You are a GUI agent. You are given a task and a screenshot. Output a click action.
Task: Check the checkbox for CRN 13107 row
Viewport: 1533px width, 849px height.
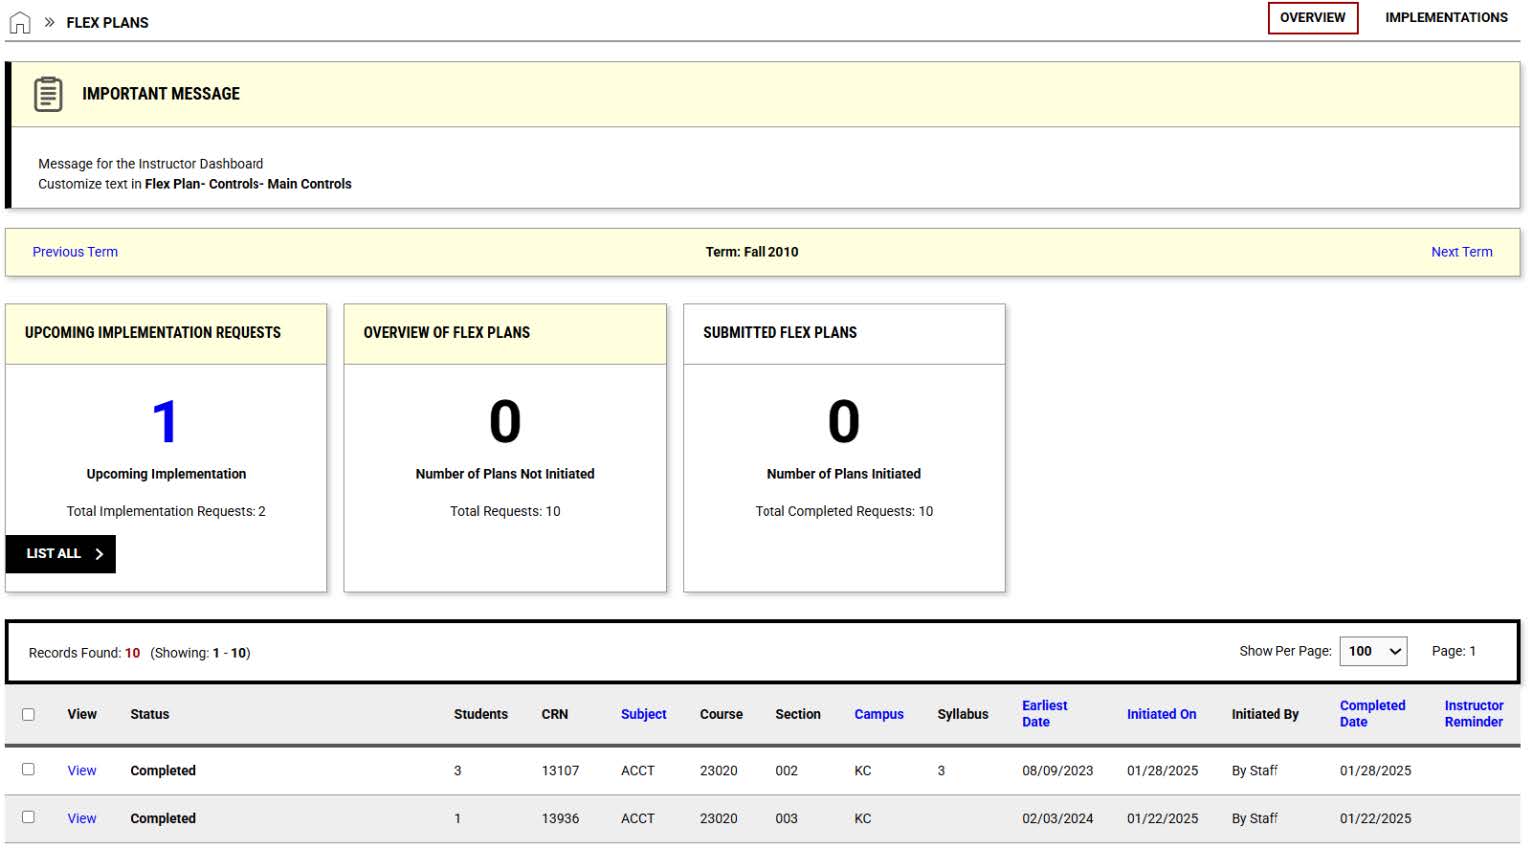pyautogui.click(x=29, y=770)
